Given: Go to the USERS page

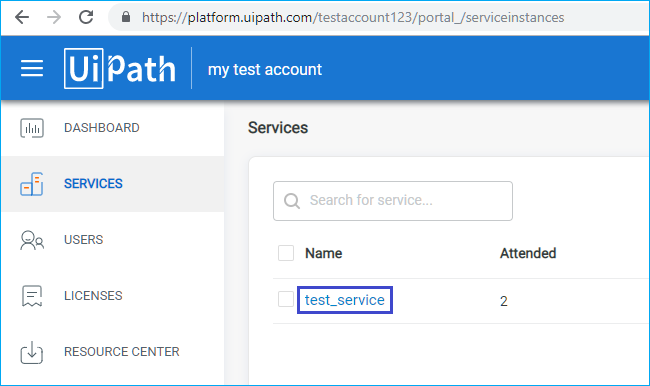Looking at the screenshot, I should click(x=83, y=240).
